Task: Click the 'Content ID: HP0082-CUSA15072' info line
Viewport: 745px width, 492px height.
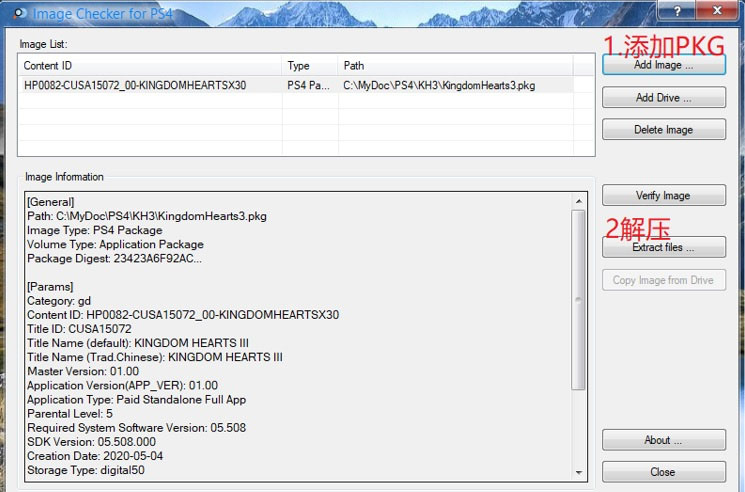Action: pos(183,315)
